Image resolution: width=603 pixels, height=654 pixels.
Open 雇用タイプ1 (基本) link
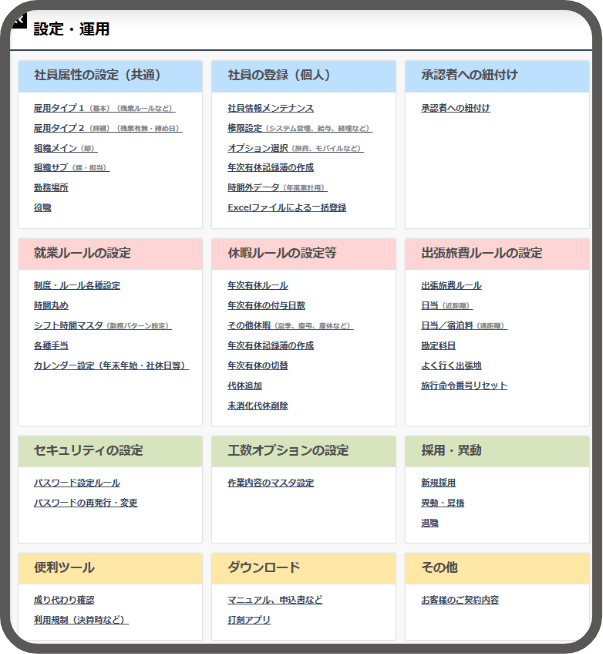point(104,108)
